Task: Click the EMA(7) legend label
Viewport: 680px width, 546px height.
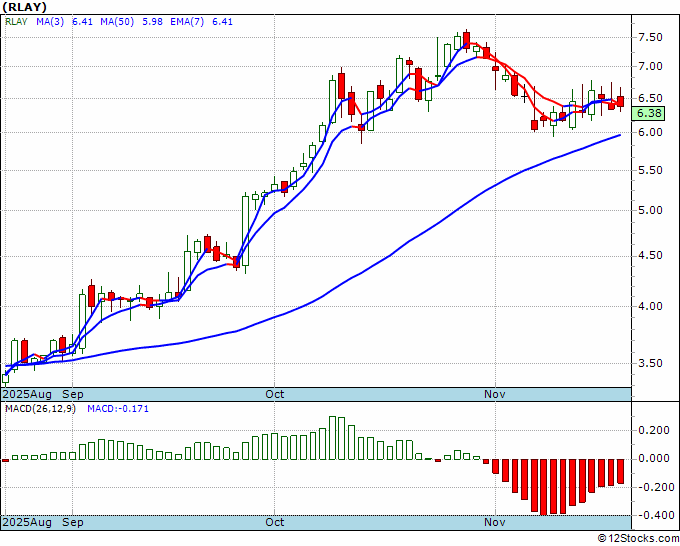Action: point(187,21)
